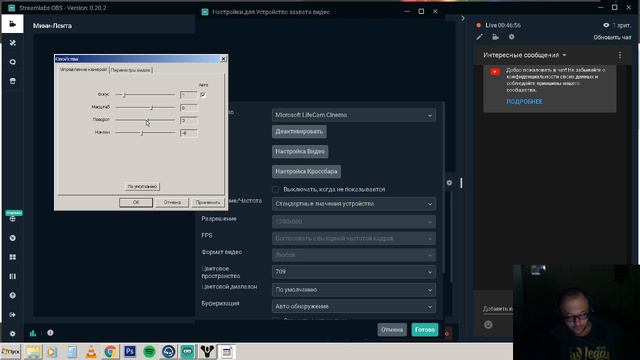Viewport: 640px width, 360px height.
Task: Open Spotify from the taskbar
Action: pos(149,351)
